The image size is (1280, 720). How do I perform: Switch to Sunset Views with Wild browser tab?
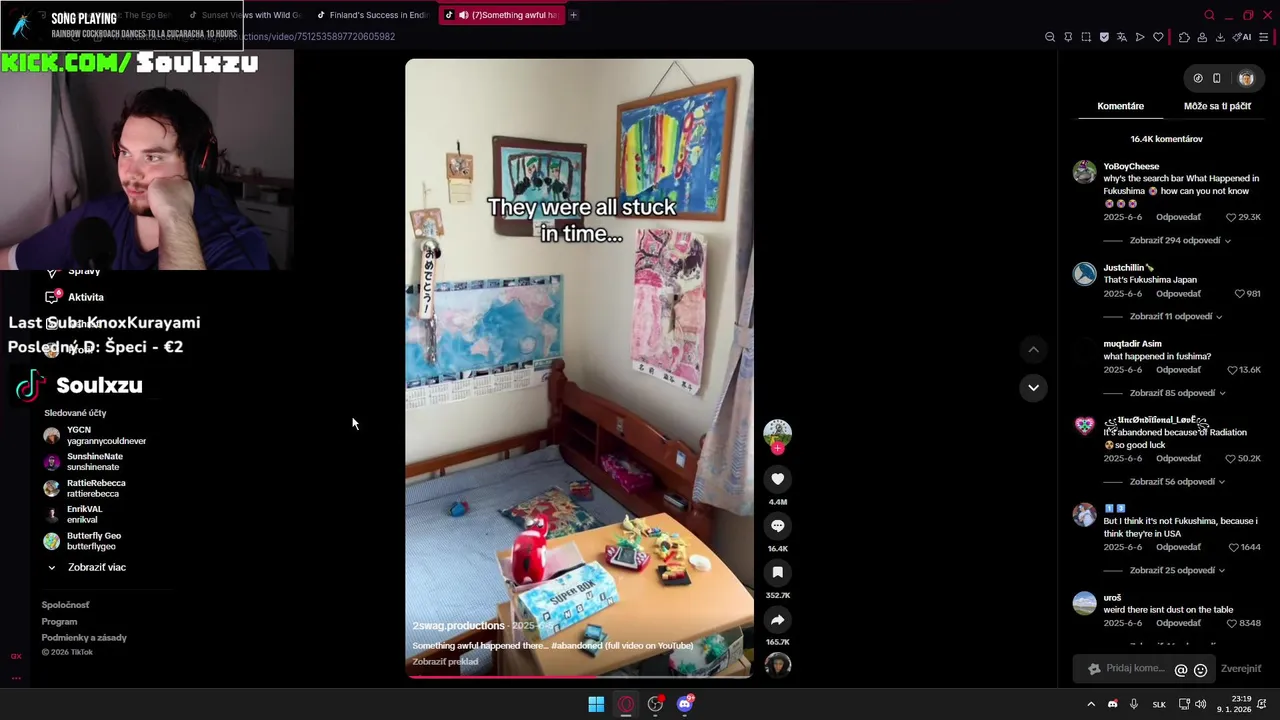tap(244, 15)
